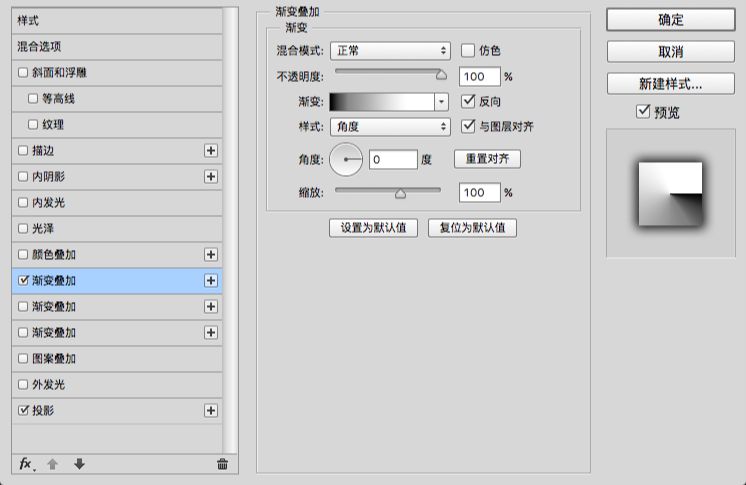The image size is (746, 485).
Task: Add another 内阴影 effect with its plus icon
Action: 211,177
